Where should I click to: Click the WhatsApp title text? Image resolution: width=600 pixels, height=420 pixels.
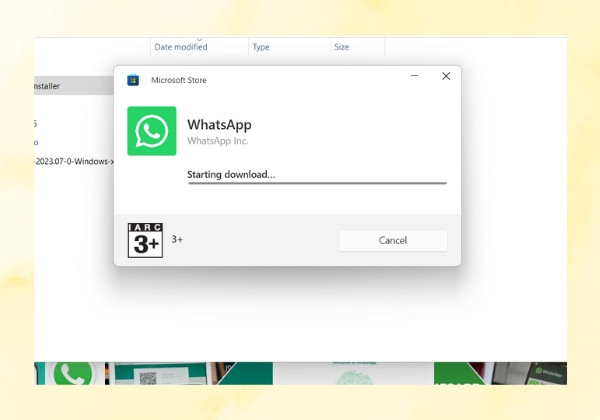click(219, 125)
